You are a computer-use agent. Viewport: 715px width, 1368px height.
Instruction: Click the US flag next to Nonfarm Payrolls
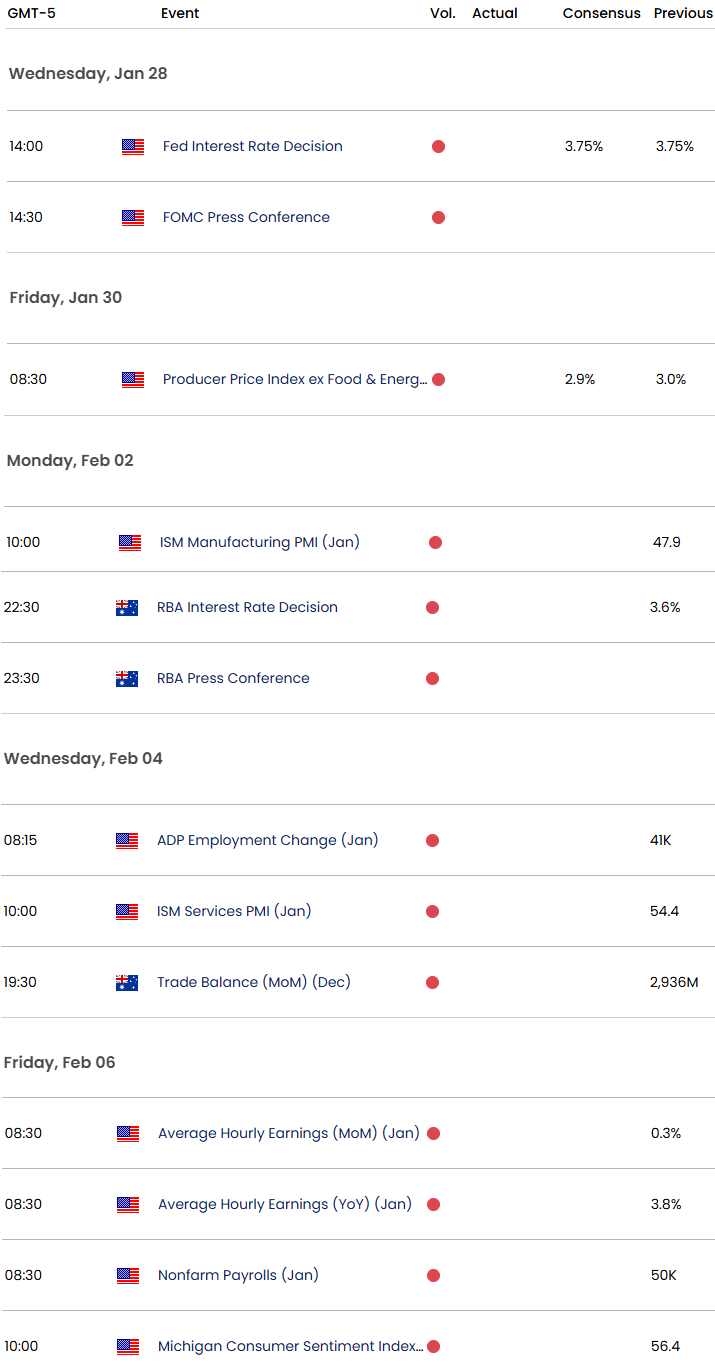pyautogui.click(x=128, y=1276)
